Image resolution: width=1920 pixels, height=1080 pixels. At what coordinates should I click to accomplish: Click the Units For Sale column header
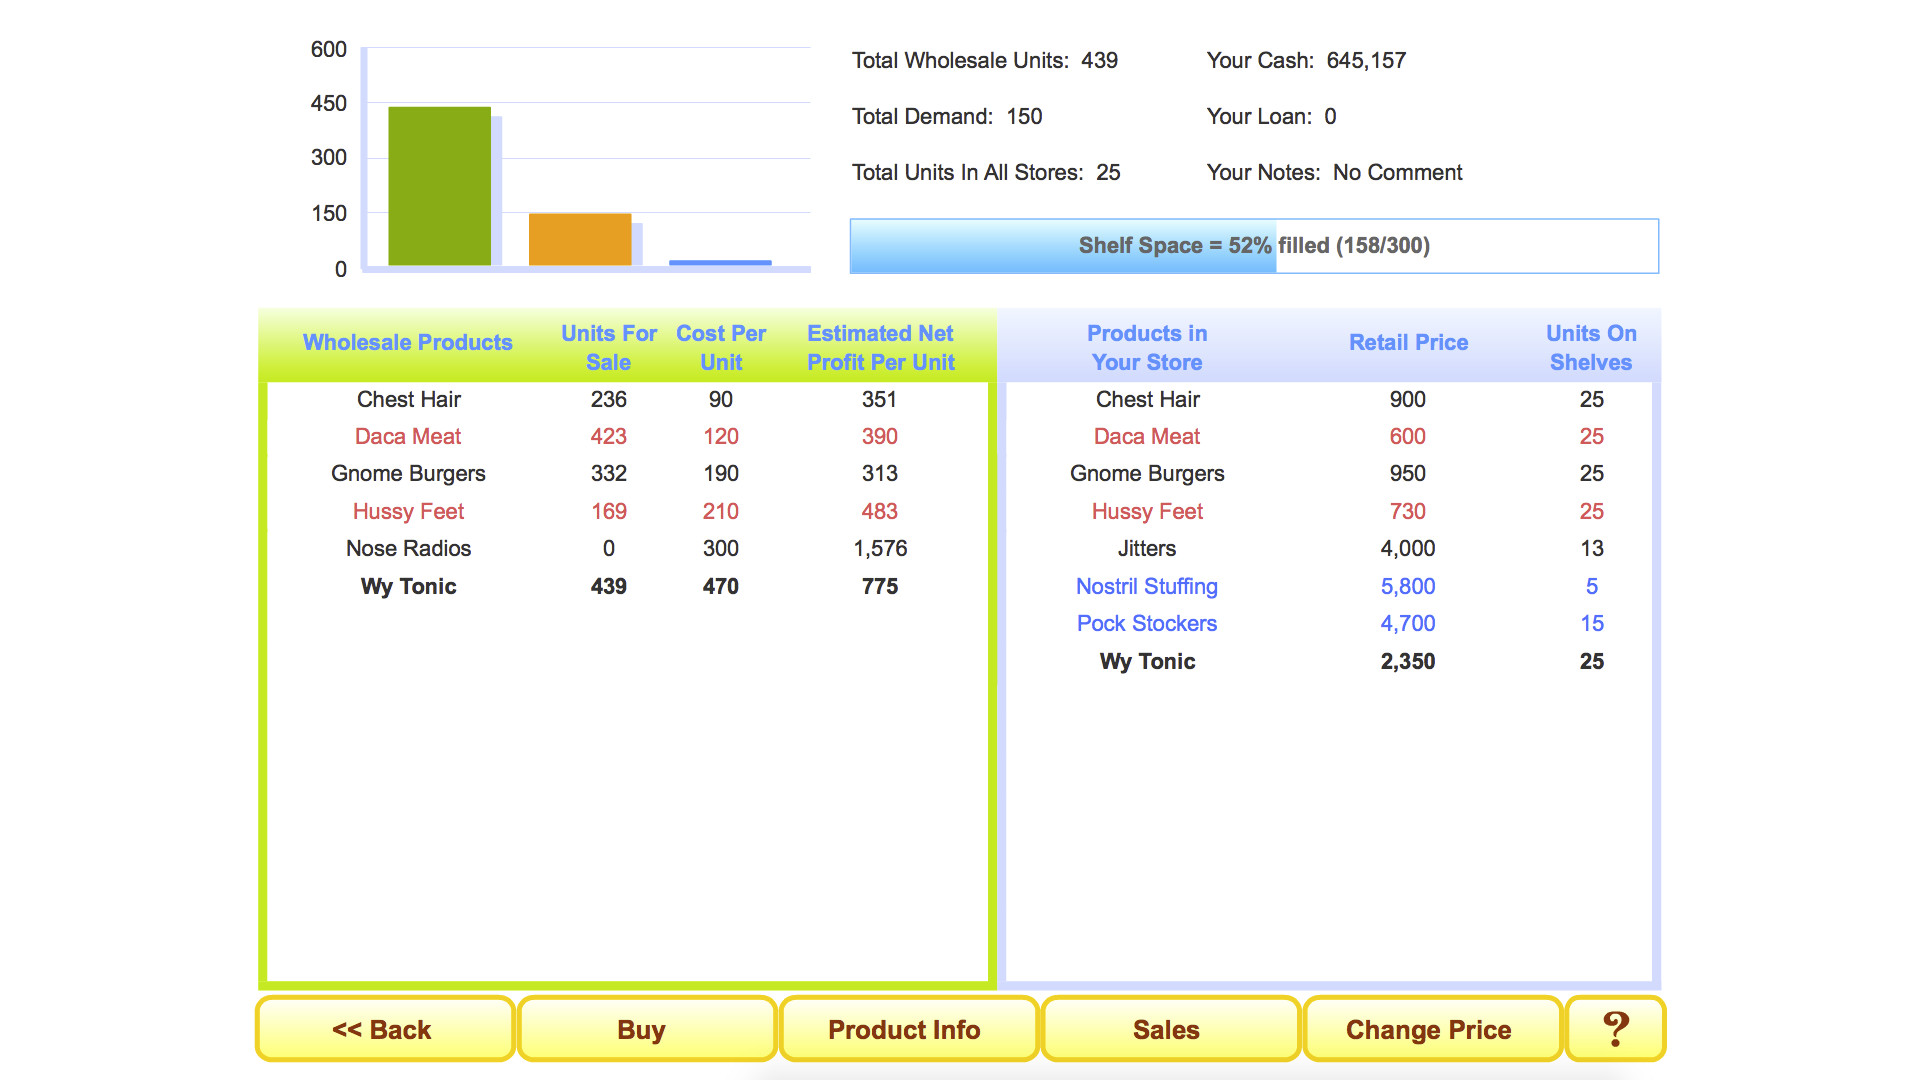tap(608, 347)
